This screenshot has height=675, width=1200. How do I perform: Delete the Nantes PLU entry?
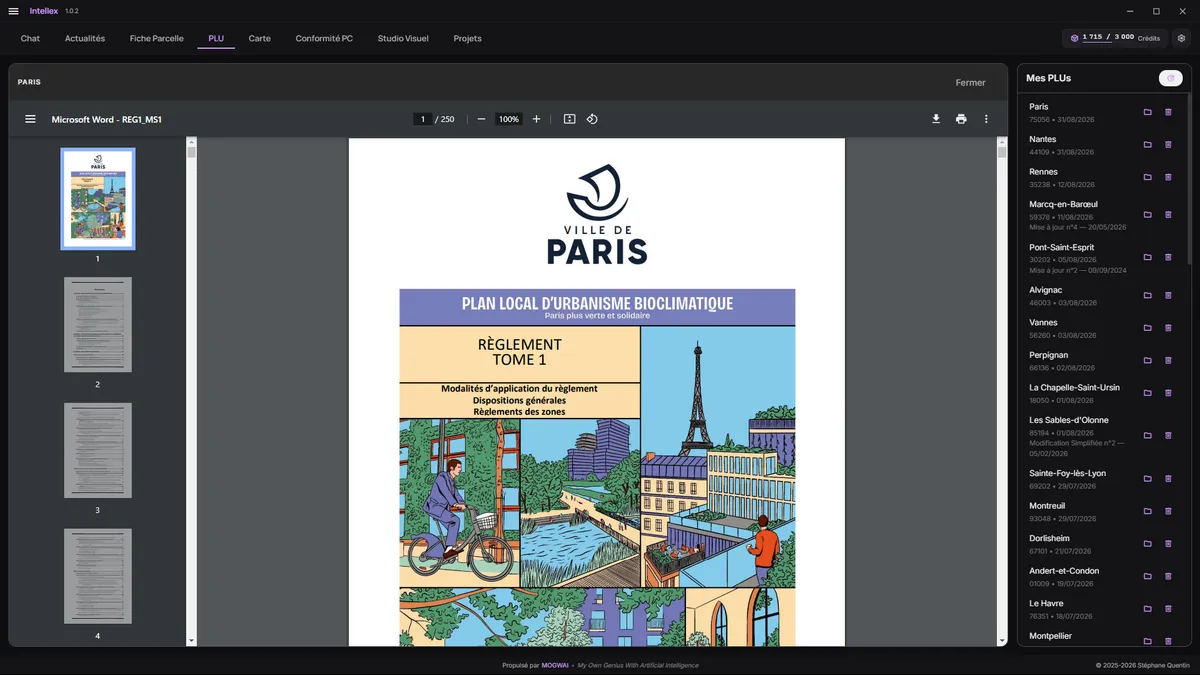pyautogui.click(x=1168, y=145)
